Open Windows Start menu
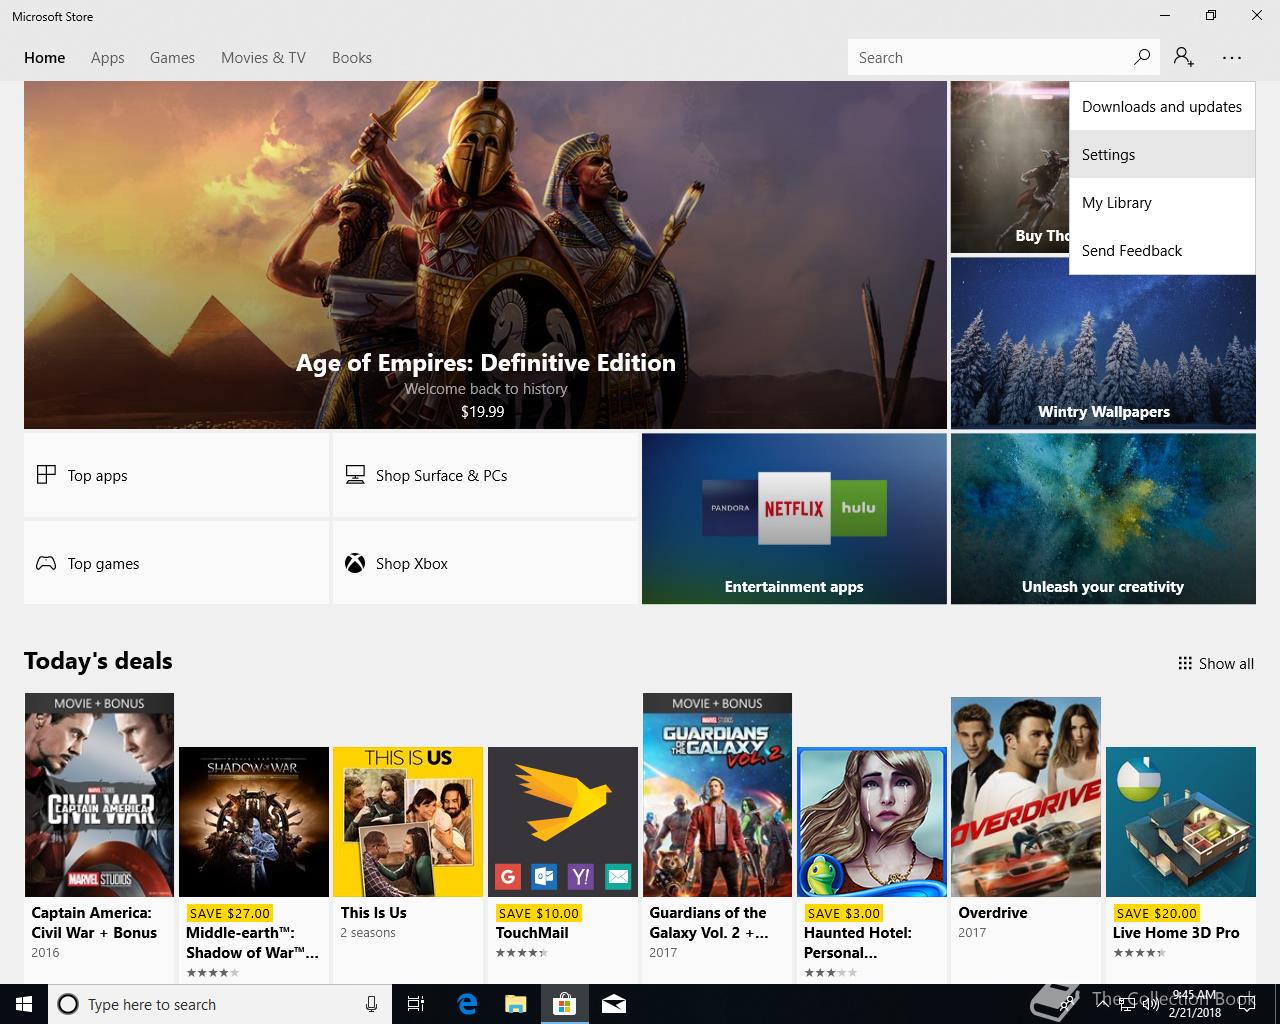1280x1024 pixels. pyautogui.click(x=24, y=1004)
